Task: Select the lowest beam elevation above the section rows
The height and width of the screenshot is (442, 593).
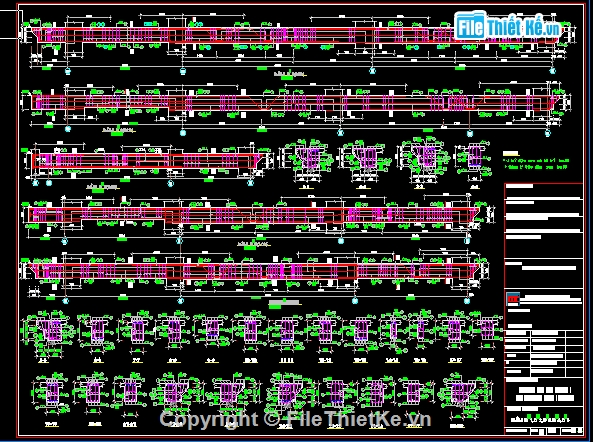Action: (x=255, y=277)
